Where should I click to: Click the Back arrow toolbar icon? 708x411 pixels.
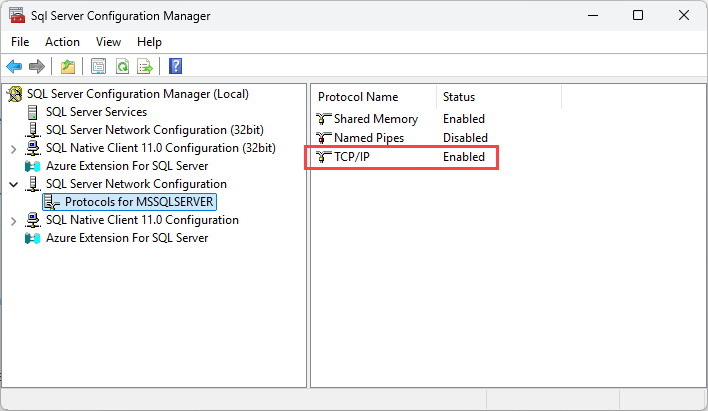[x=14, y=67]
